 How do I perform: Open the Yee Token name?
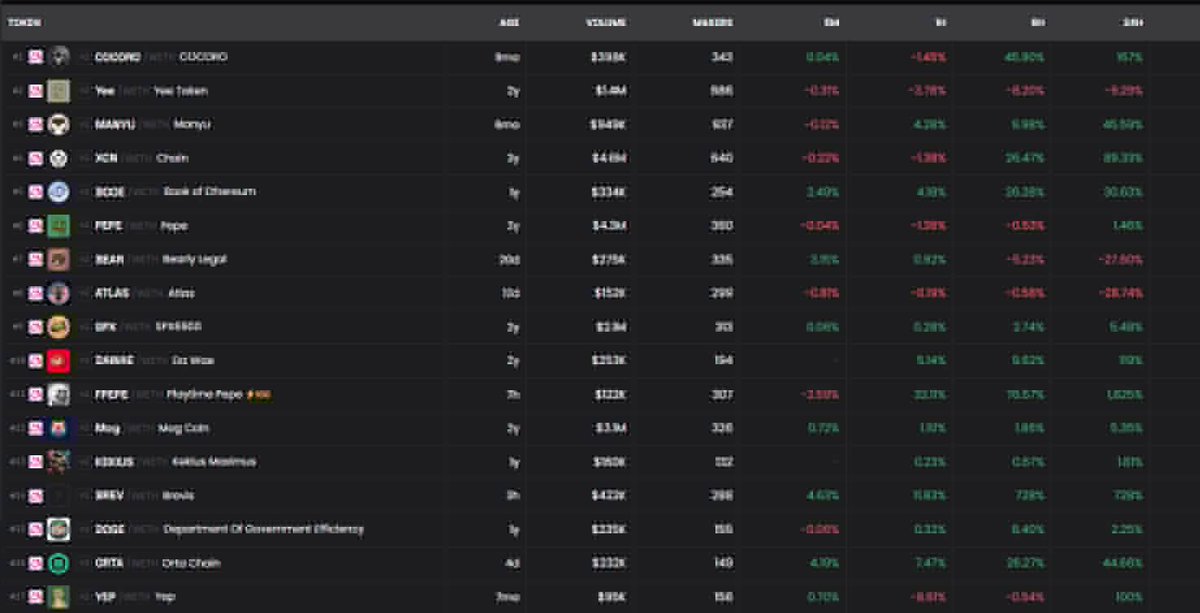pos(181,91)
